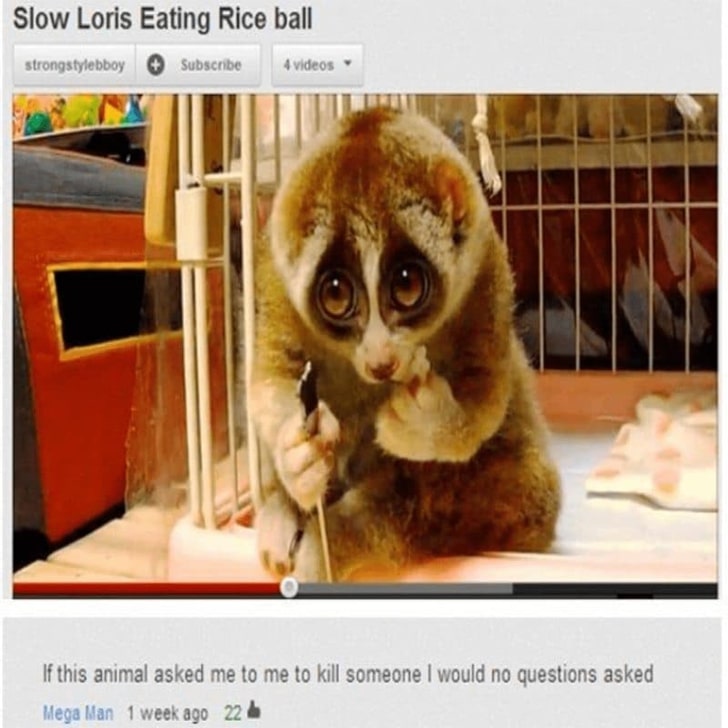Open the strongstylebboy channel button

[75, 65]
